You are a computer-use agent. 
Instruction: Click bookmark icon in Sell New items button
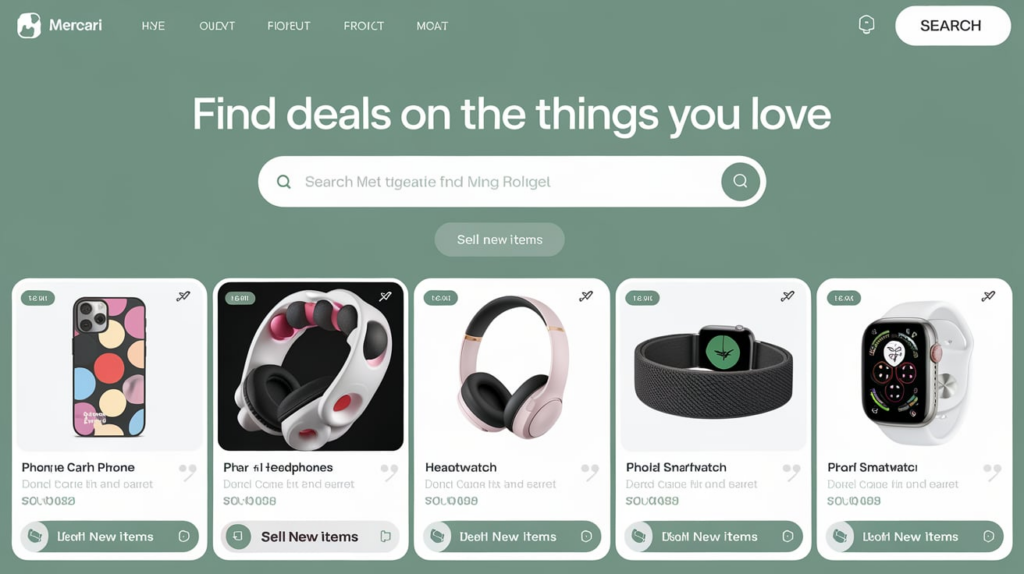(x=385, y=536)
